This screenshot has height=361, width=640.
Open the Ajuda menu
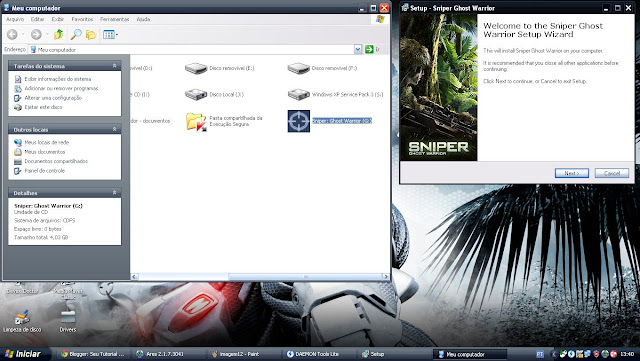[143, 19]
